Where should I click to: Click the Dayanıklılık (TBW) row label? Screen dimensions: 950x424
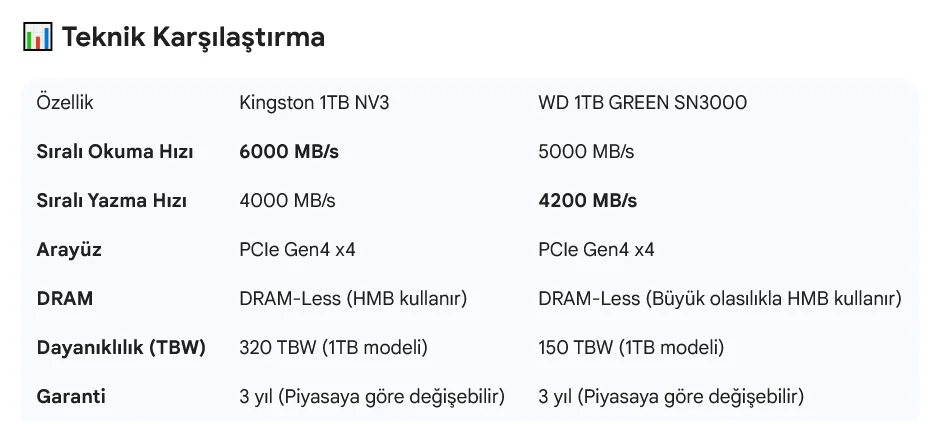121,348
